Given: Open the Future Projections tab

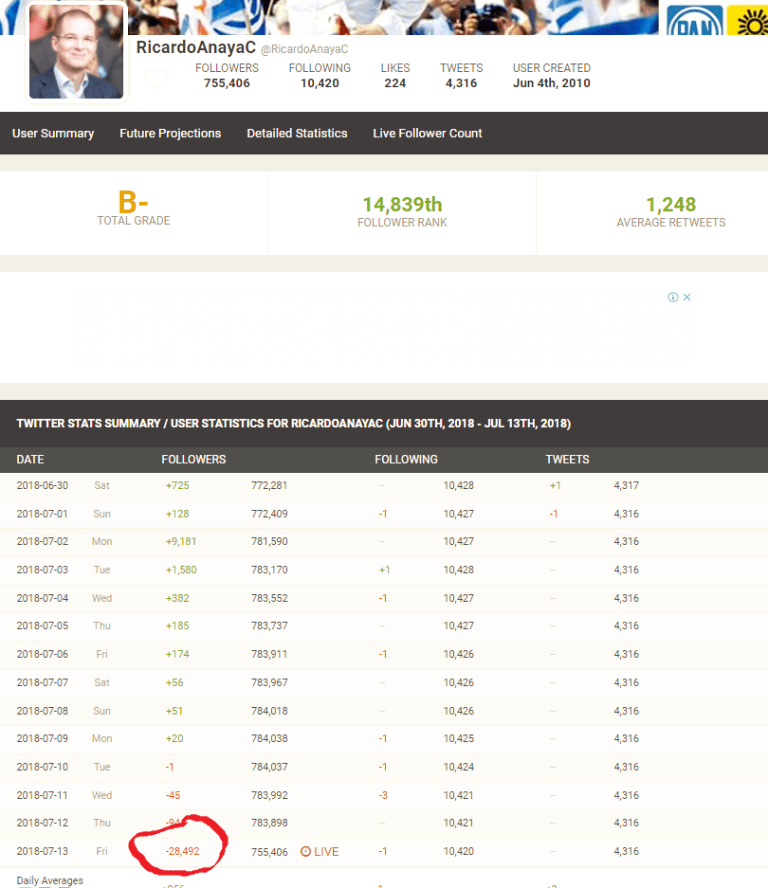Looking at the screenshot, I should (170, 133).
